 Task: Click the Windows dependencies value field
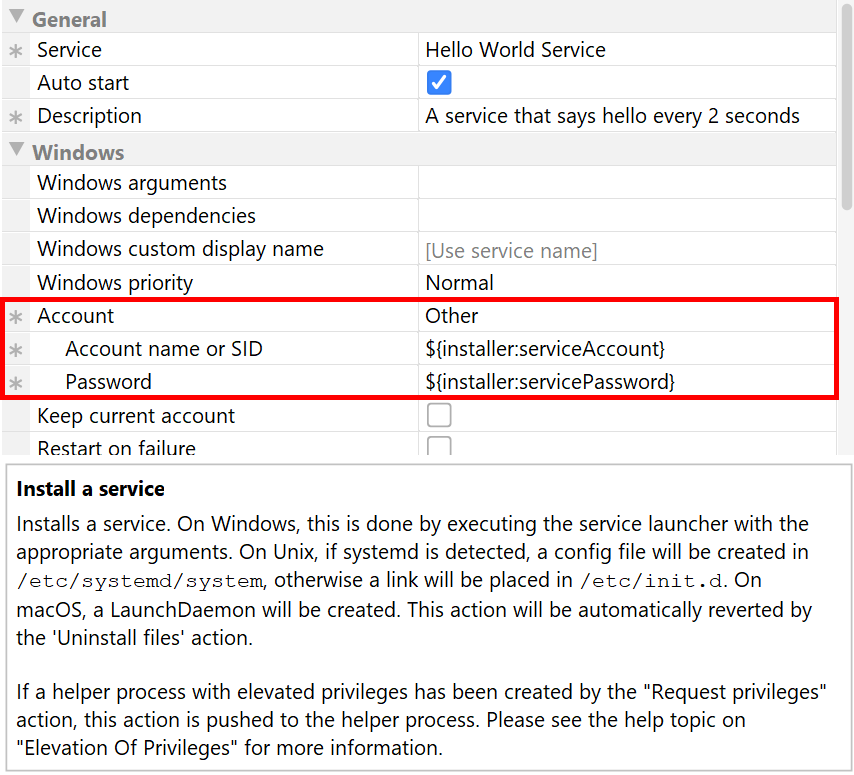coord(626,216)
